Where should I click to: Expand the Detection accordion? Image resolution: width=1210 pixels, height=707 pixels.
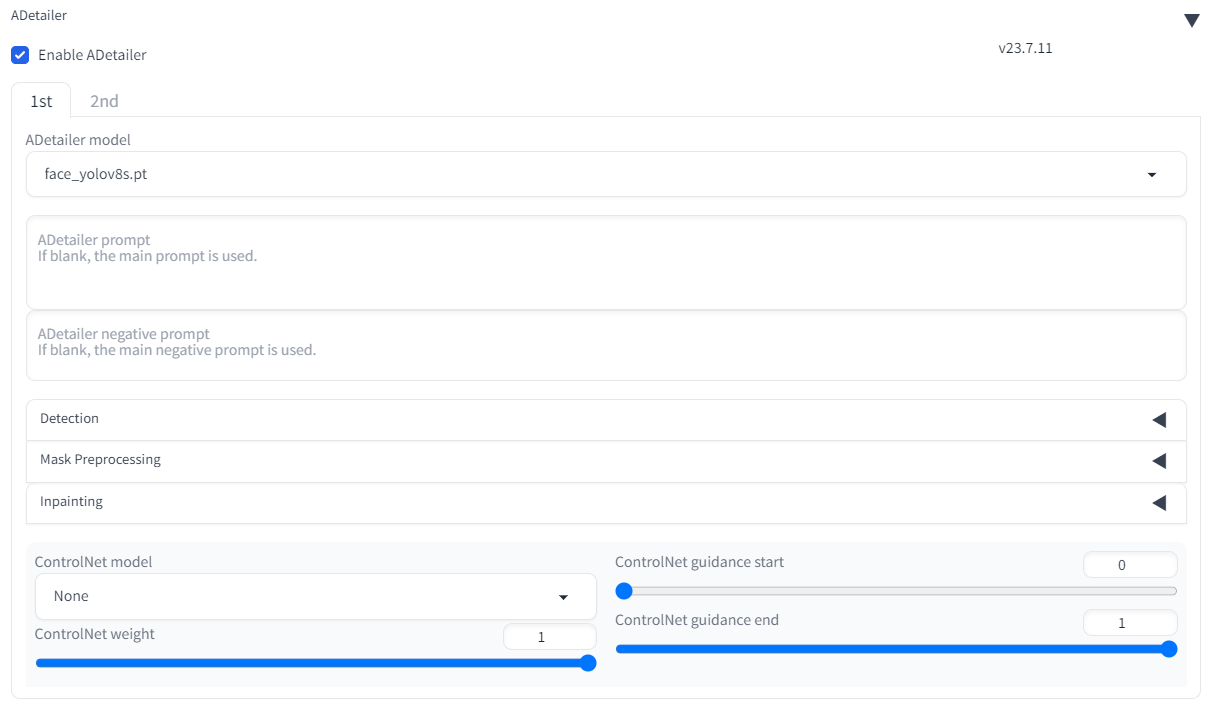[606, 420]
